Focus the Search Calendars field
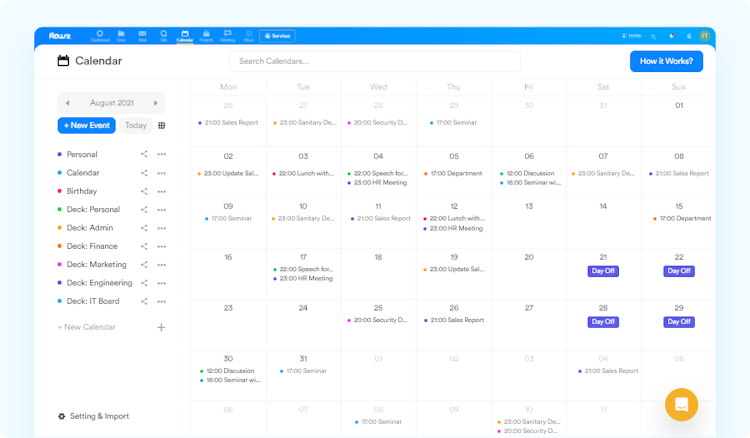Image resolution: width=750 pixels, height=438 pixels. point(375,61)
